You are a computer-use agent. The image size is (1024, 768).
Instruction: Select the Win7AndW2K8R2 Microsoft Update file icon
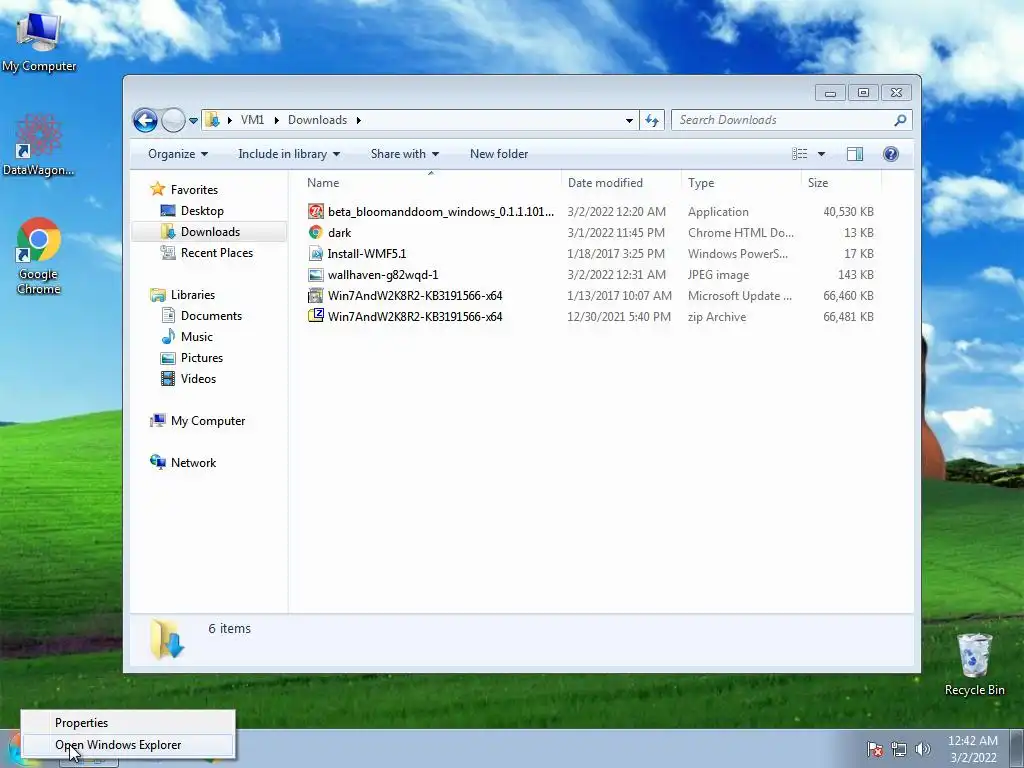[x=316, y=296]
